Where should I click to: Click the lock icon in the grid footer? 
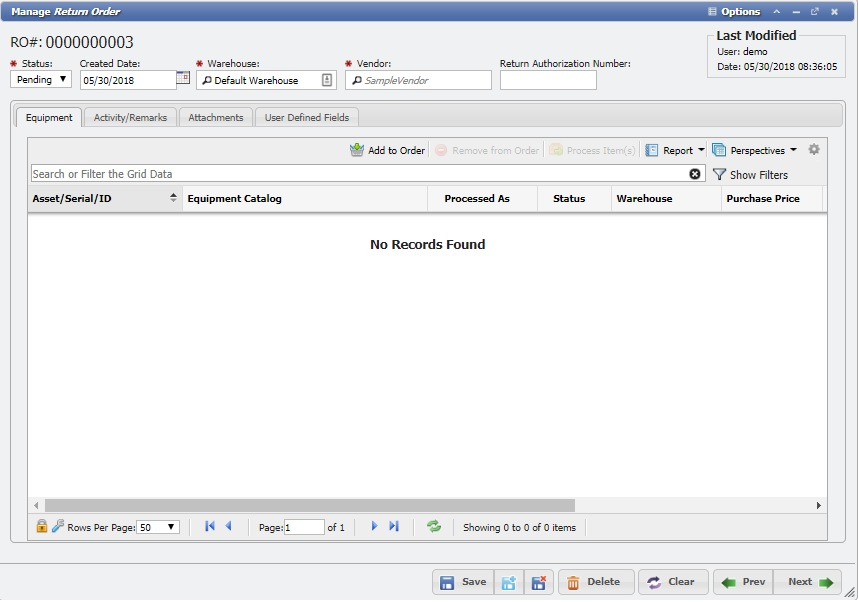(42, 526)
